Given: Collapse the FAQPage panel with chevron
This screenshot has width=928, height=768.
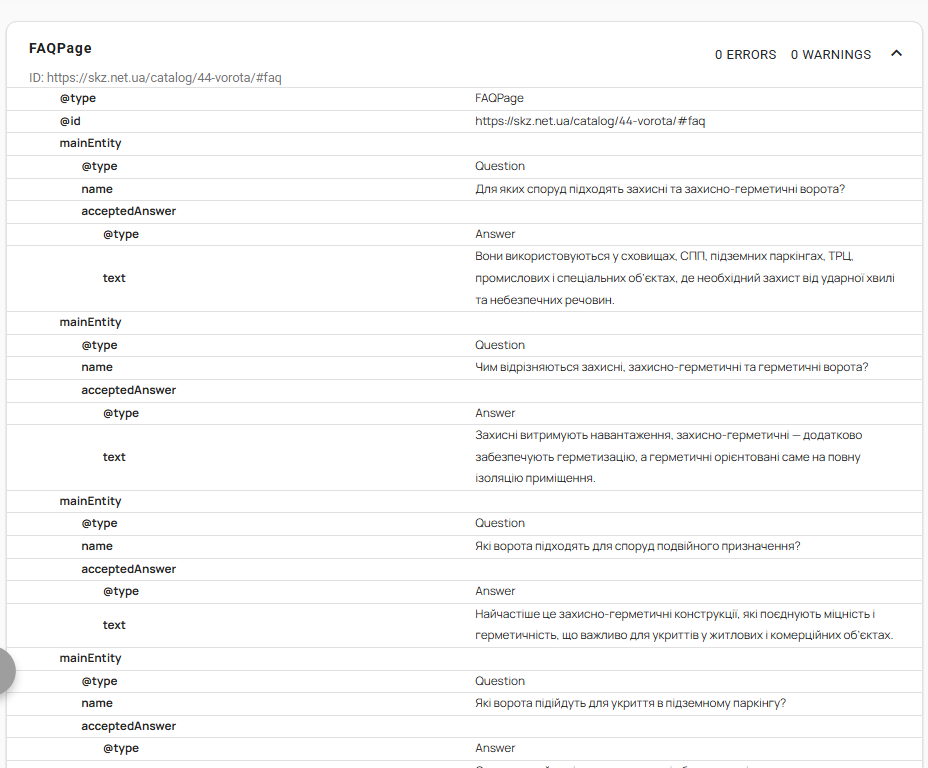Looking at the screenshot, I should 897,54.
